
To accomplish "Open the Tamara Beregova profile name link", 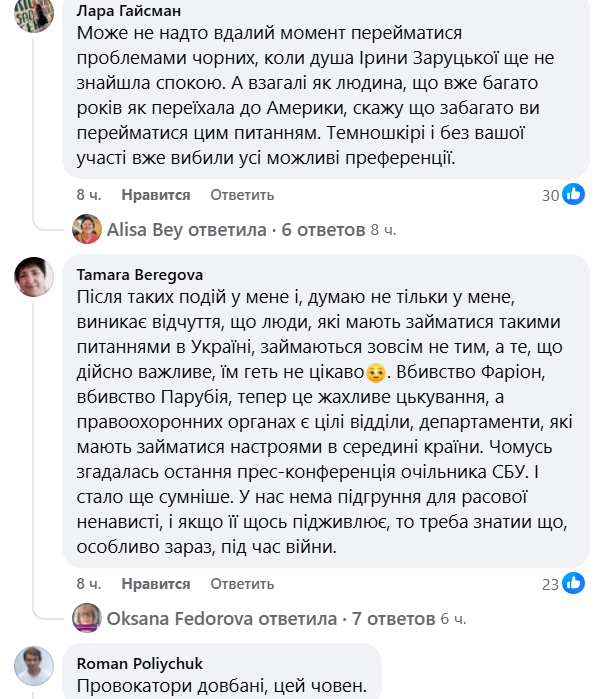I will coord(142,273).
